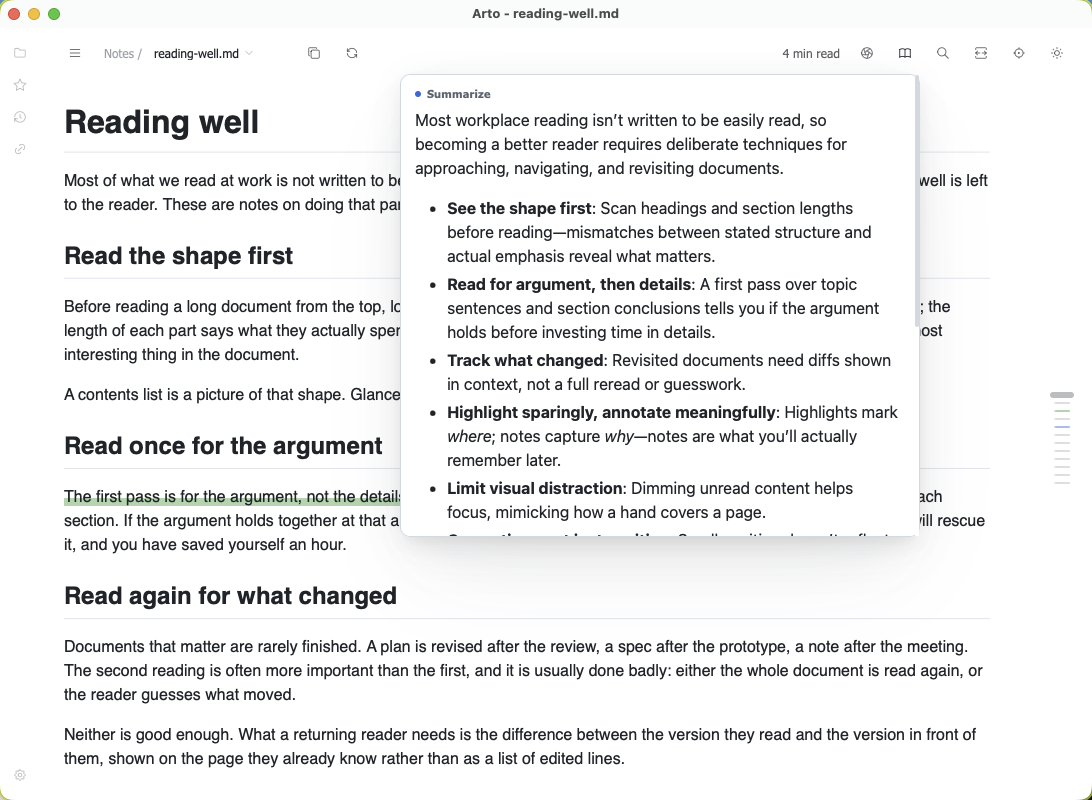This screenshot has height=800, width=1092.
Task: Click summary intro Most workplace reading
Action: (x=631, y=144)
